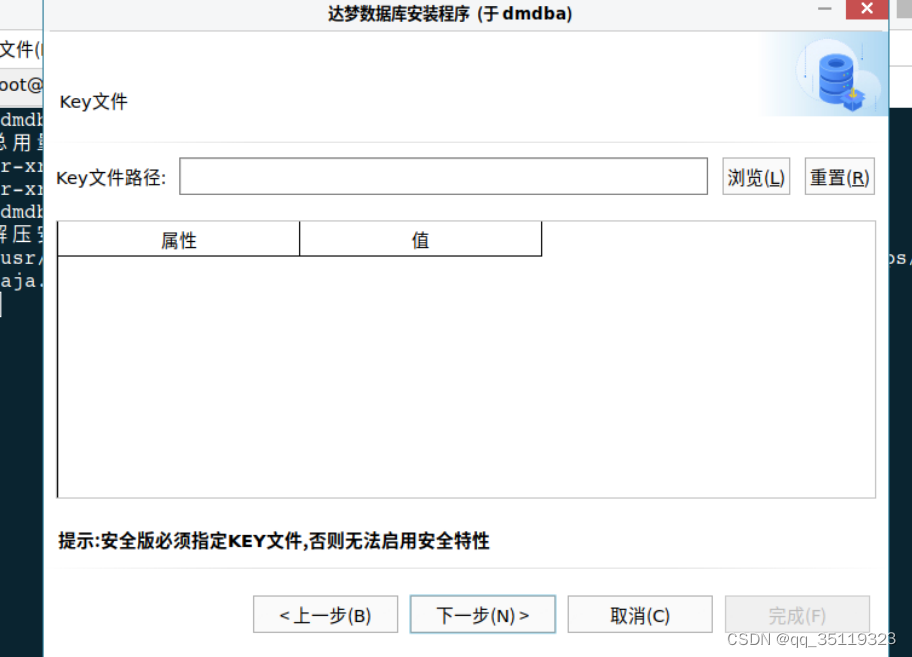This screenshot has width=912, height=657.
Task: Click the Key文件路径: label
Action: (111, 177)
